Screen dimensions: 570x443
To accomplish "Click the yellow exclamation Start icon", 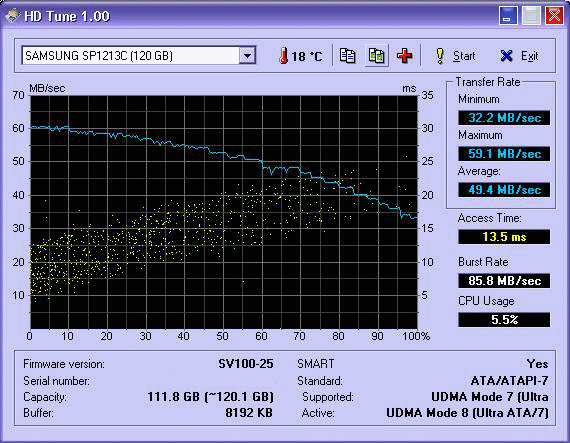I will [x=440, y=56].
